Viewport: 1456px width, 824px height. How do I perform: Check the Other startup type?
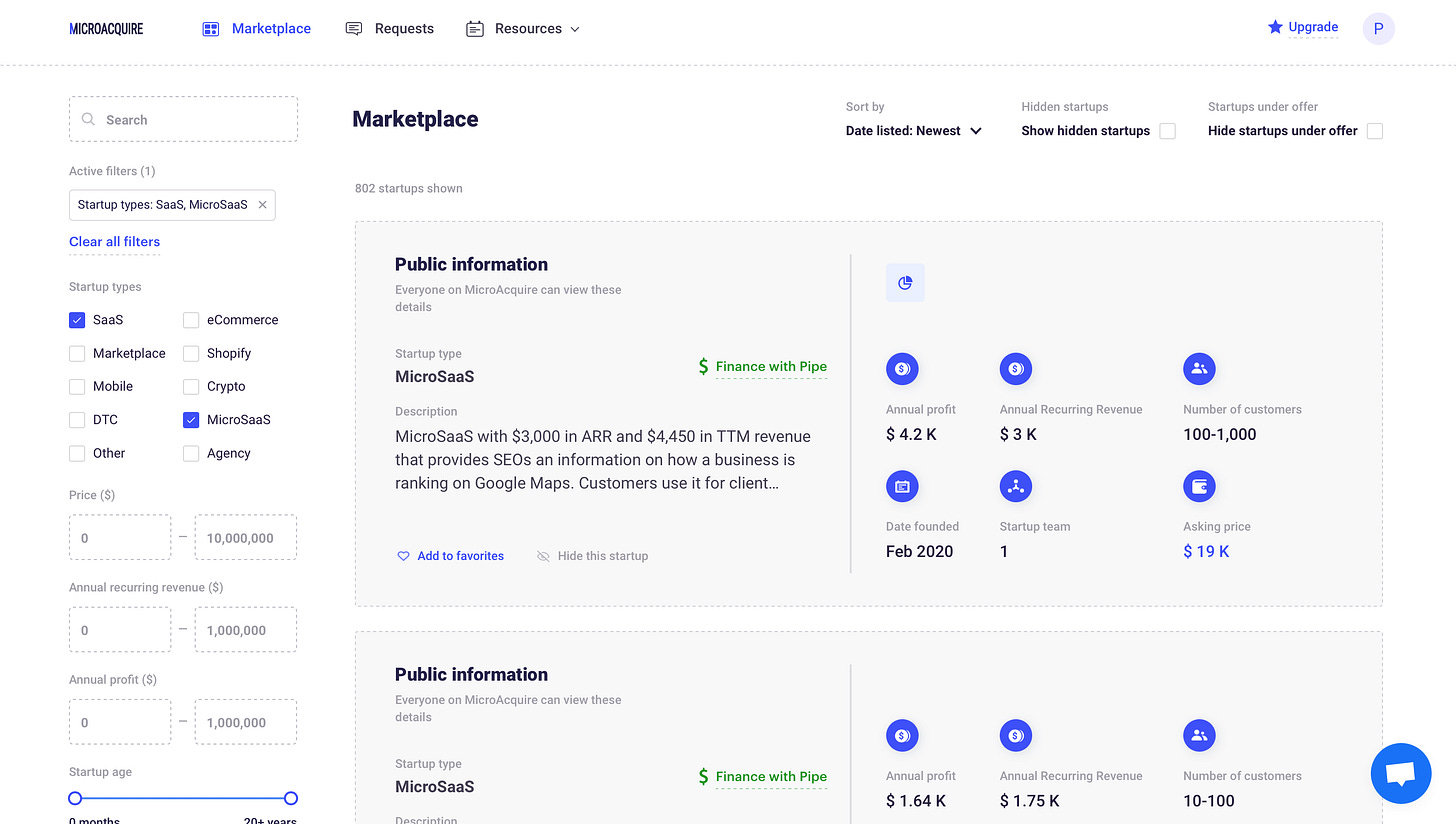(77, 453)
